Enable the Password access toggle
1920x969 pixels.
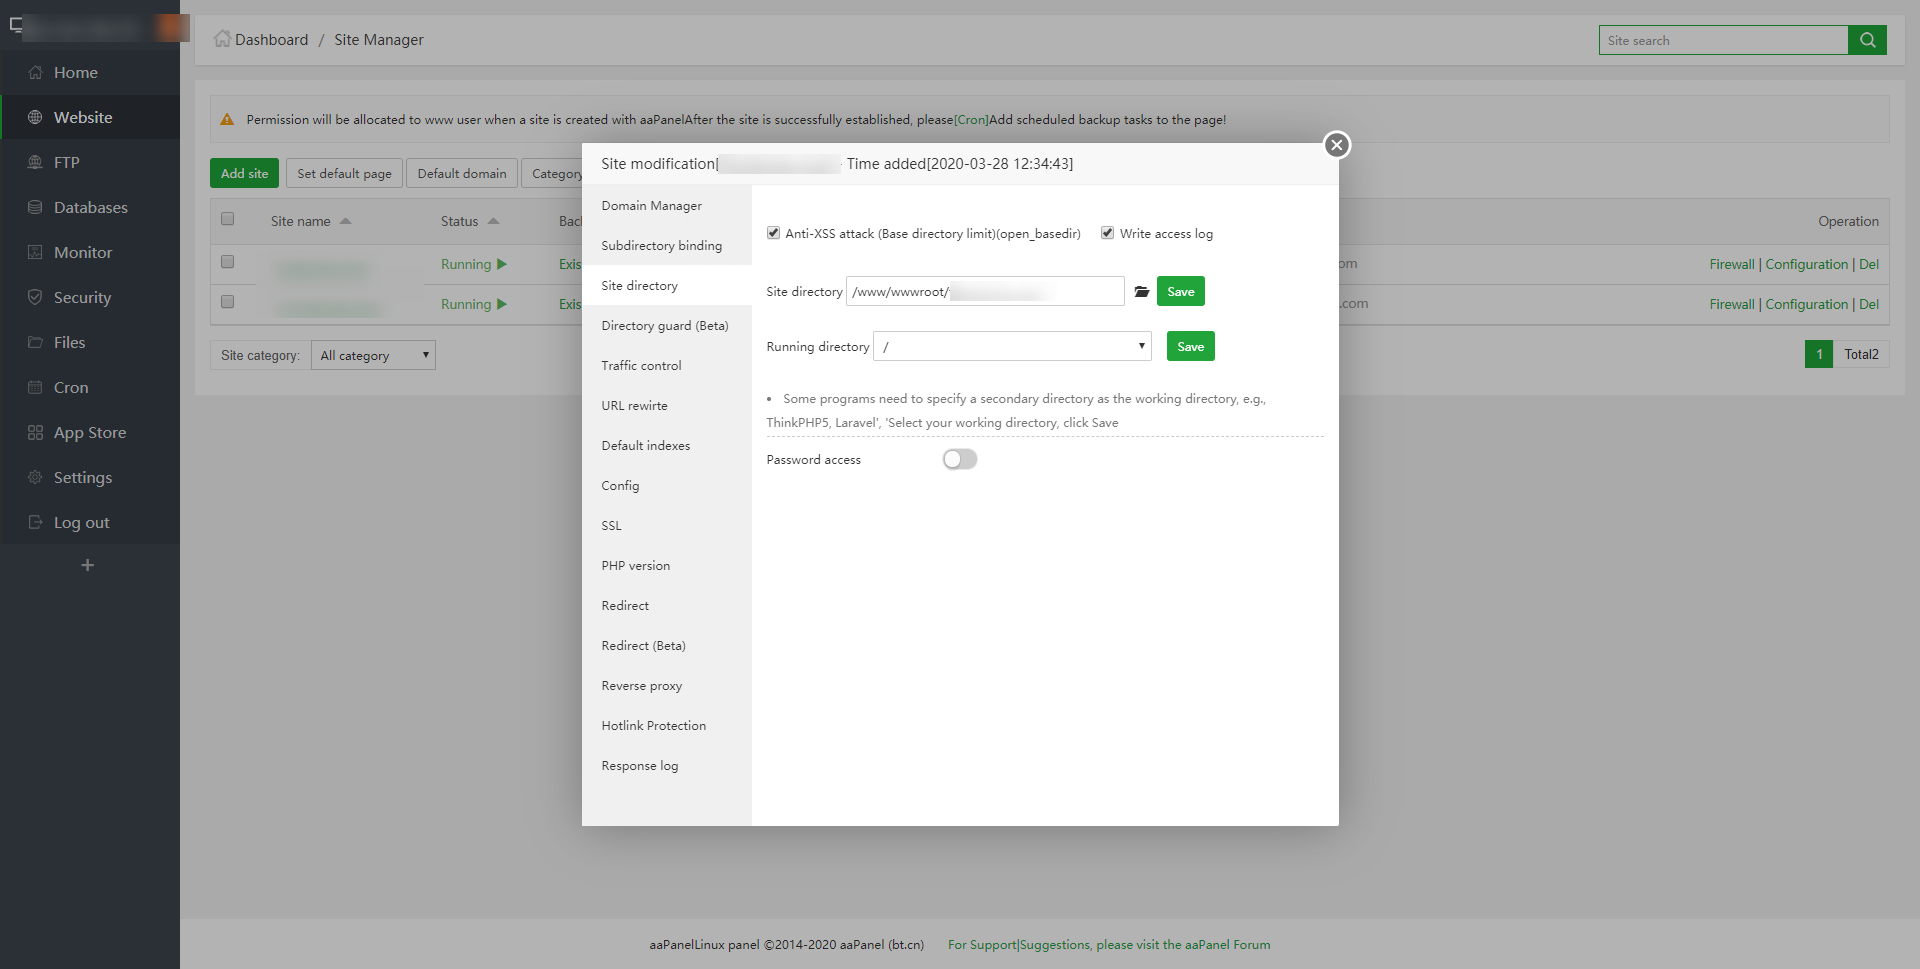point(959,459)
